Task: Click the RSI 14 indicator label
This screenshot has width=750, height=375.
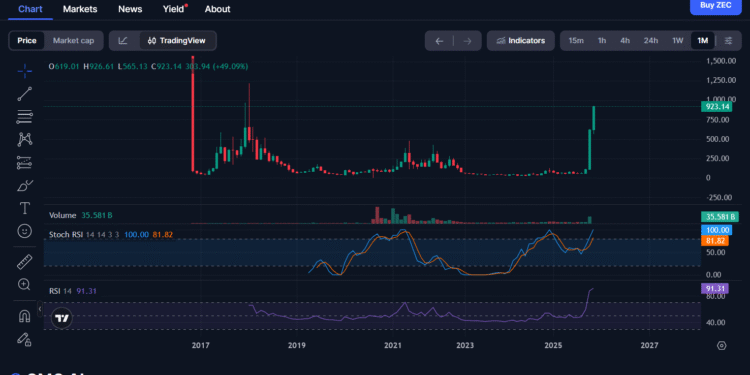Action: (61, 291)
